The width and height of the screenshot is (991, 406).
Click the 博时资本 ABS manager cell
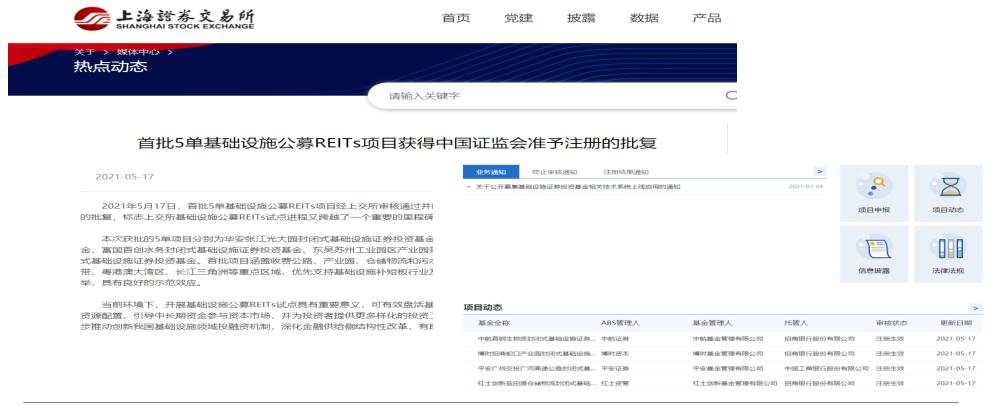coord(613,353)
